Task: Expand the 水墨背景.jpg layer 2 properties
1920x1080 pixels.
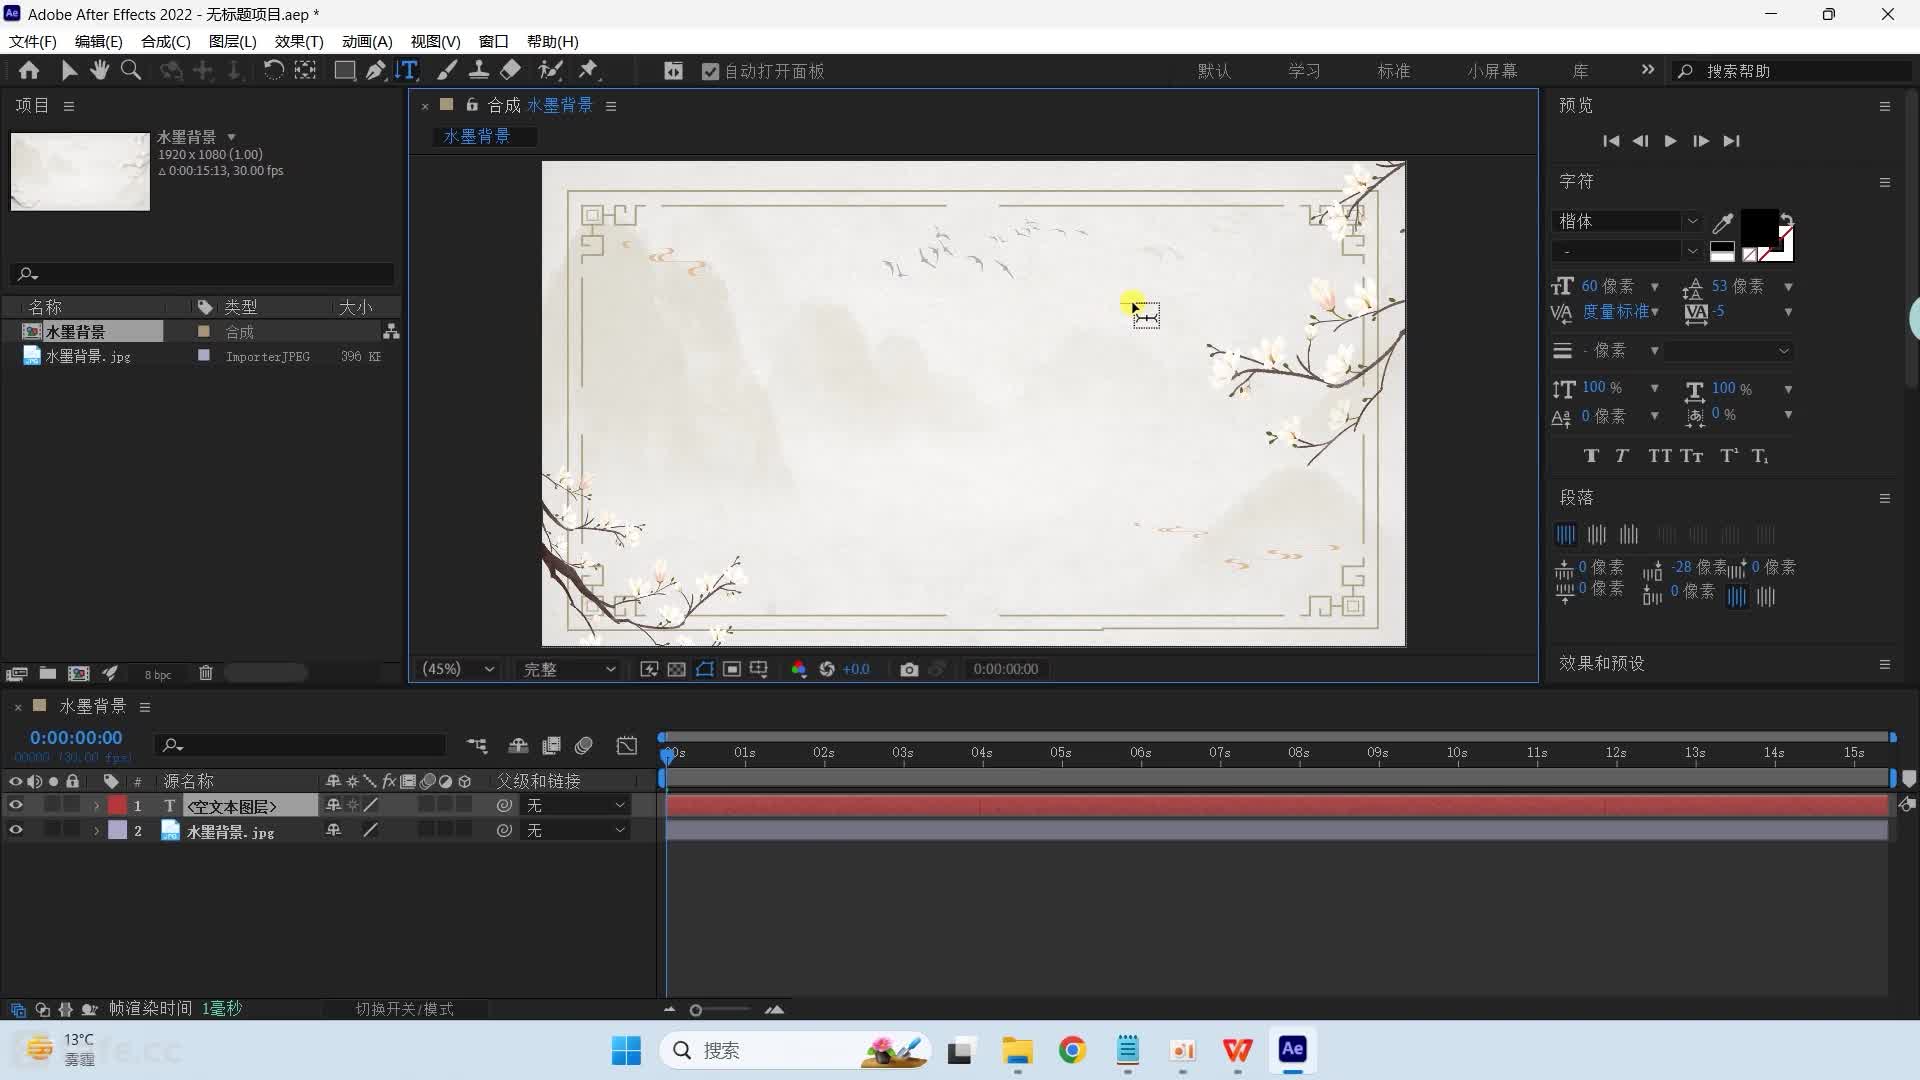Action: (x=97, y=831)
